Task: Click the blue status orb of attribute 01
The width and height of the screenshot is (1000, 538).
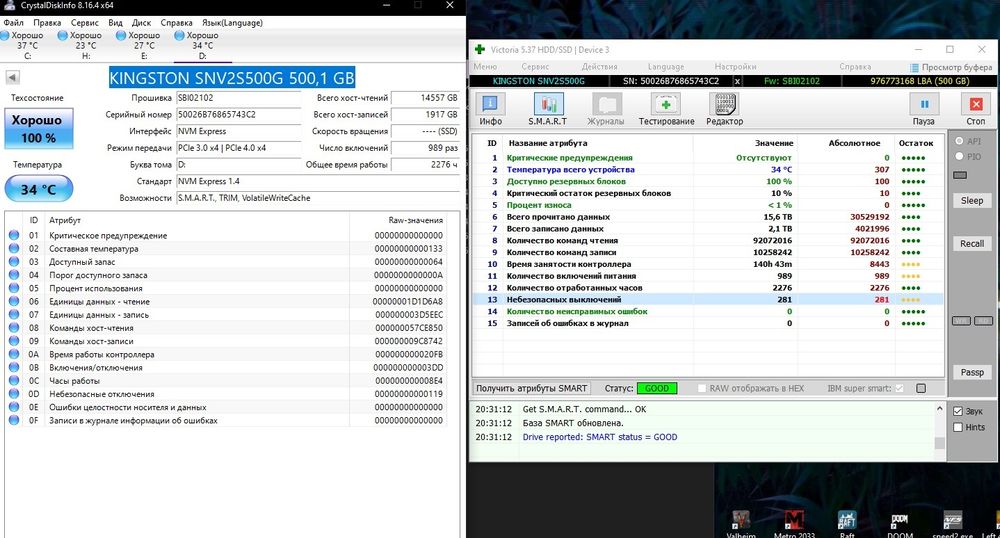Action: pyautogui.click(x=14, y=235)
